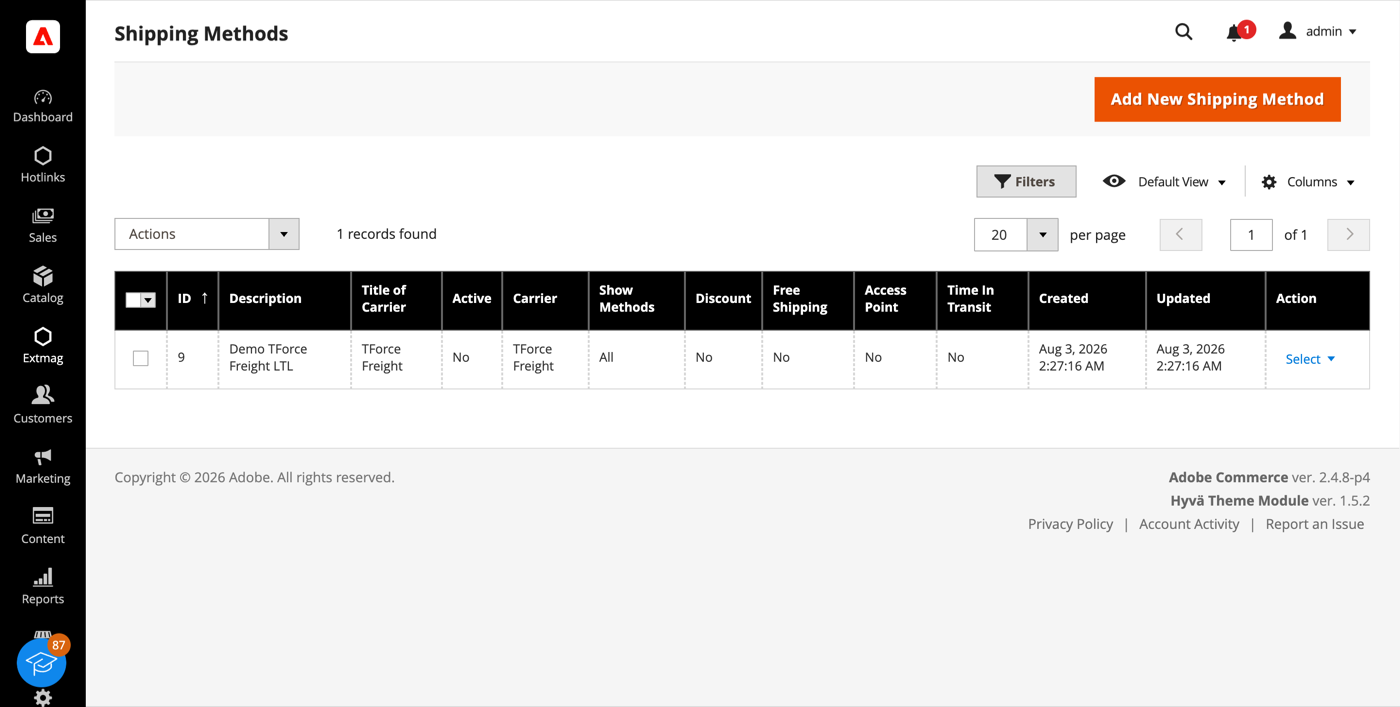
Task: Open the Default View dropdown
Action: pyautogui.click(x=1165, y=182)
